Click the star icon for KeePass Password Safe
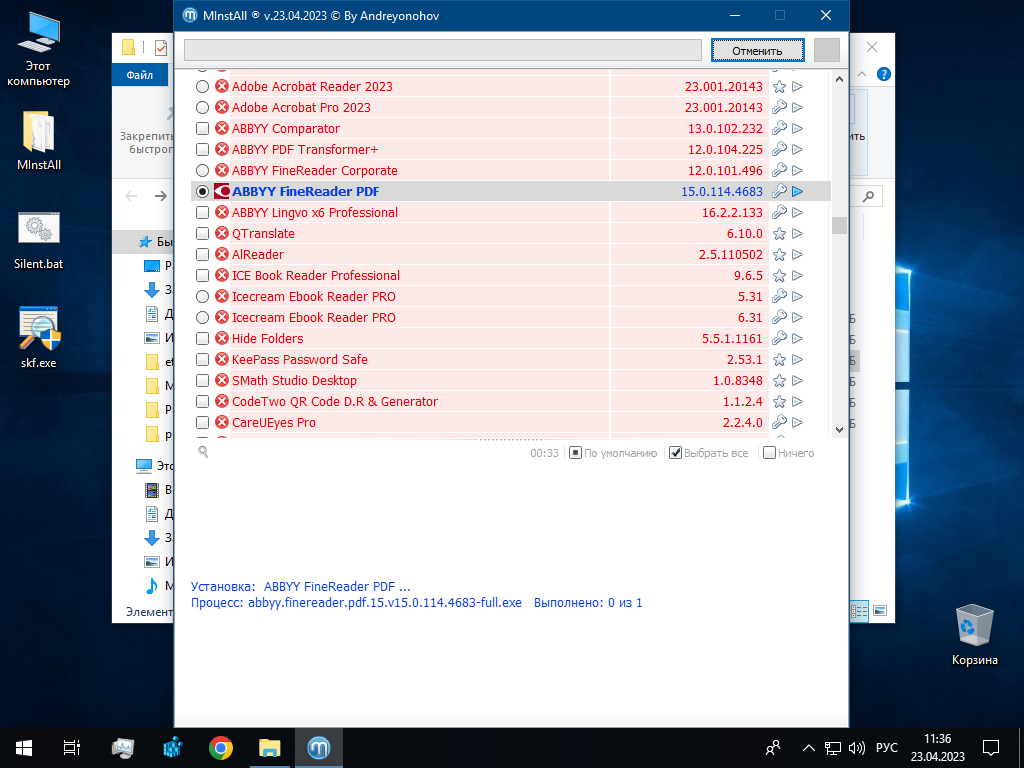Image resolution: width=1024 pixels, height=768 pixels. pyautogui.click(x=779, y=359)
